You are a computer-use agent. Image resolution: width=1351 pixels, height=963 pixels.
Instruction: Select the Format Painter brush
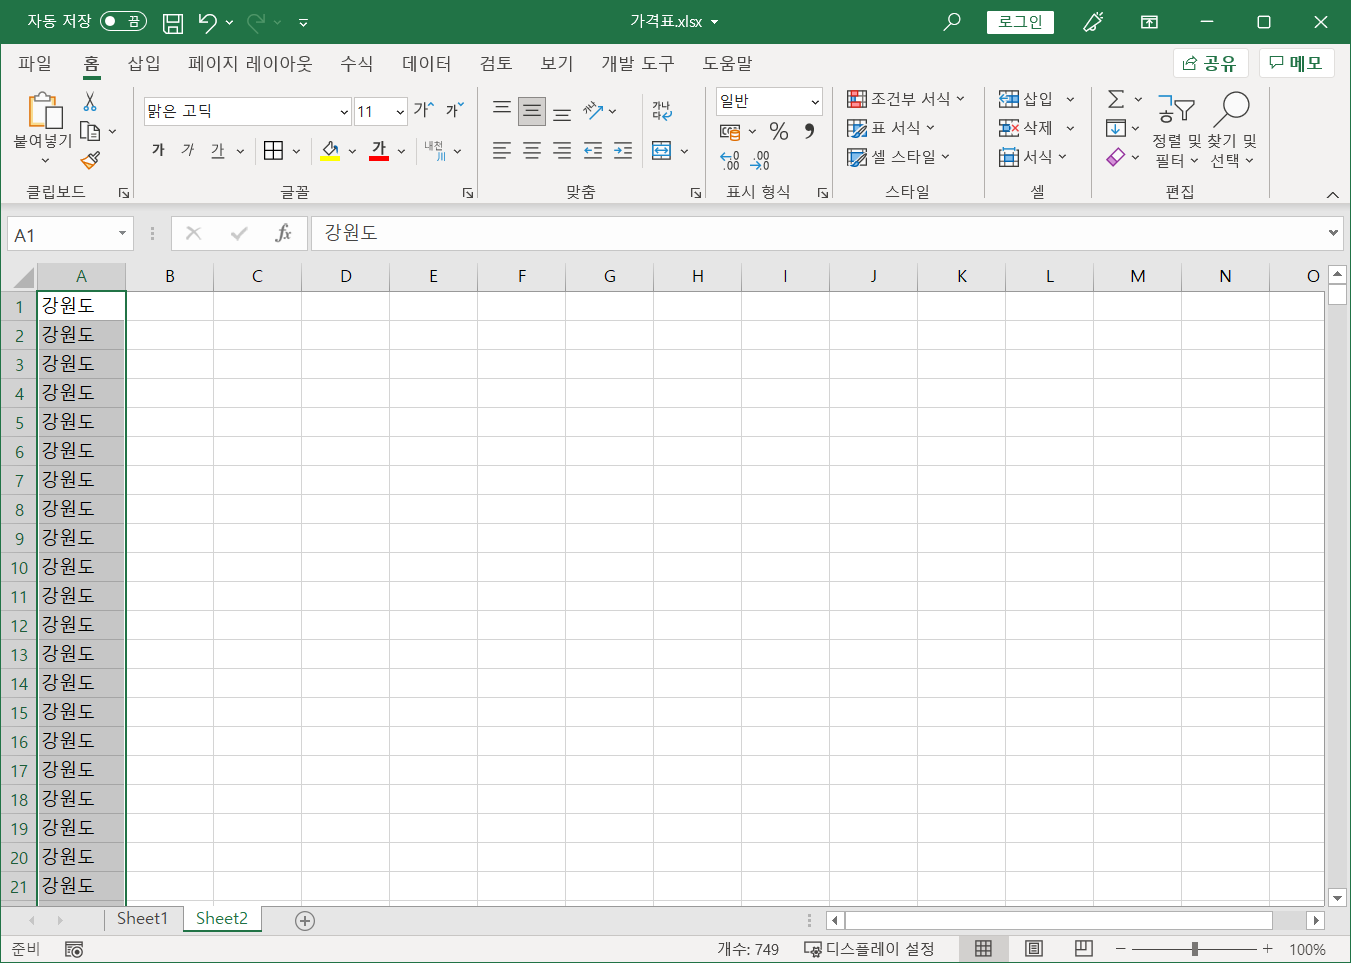[90, 160]
